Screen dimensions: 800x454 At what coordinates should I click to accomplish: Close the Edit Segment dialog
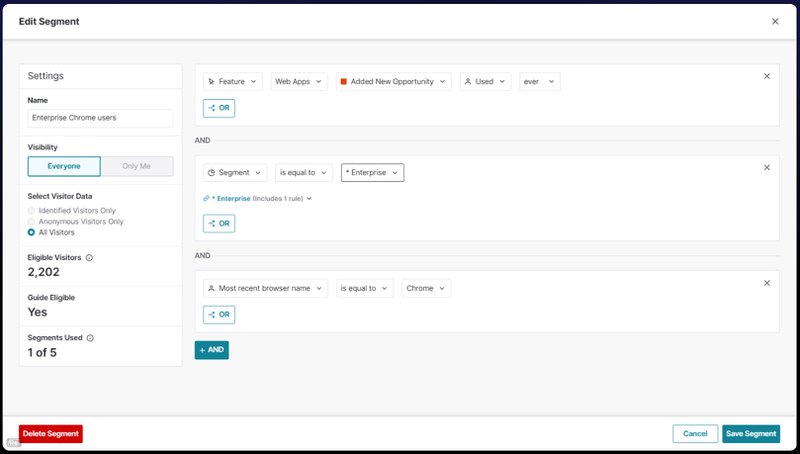pyautogui.click(x=775, y=21)
